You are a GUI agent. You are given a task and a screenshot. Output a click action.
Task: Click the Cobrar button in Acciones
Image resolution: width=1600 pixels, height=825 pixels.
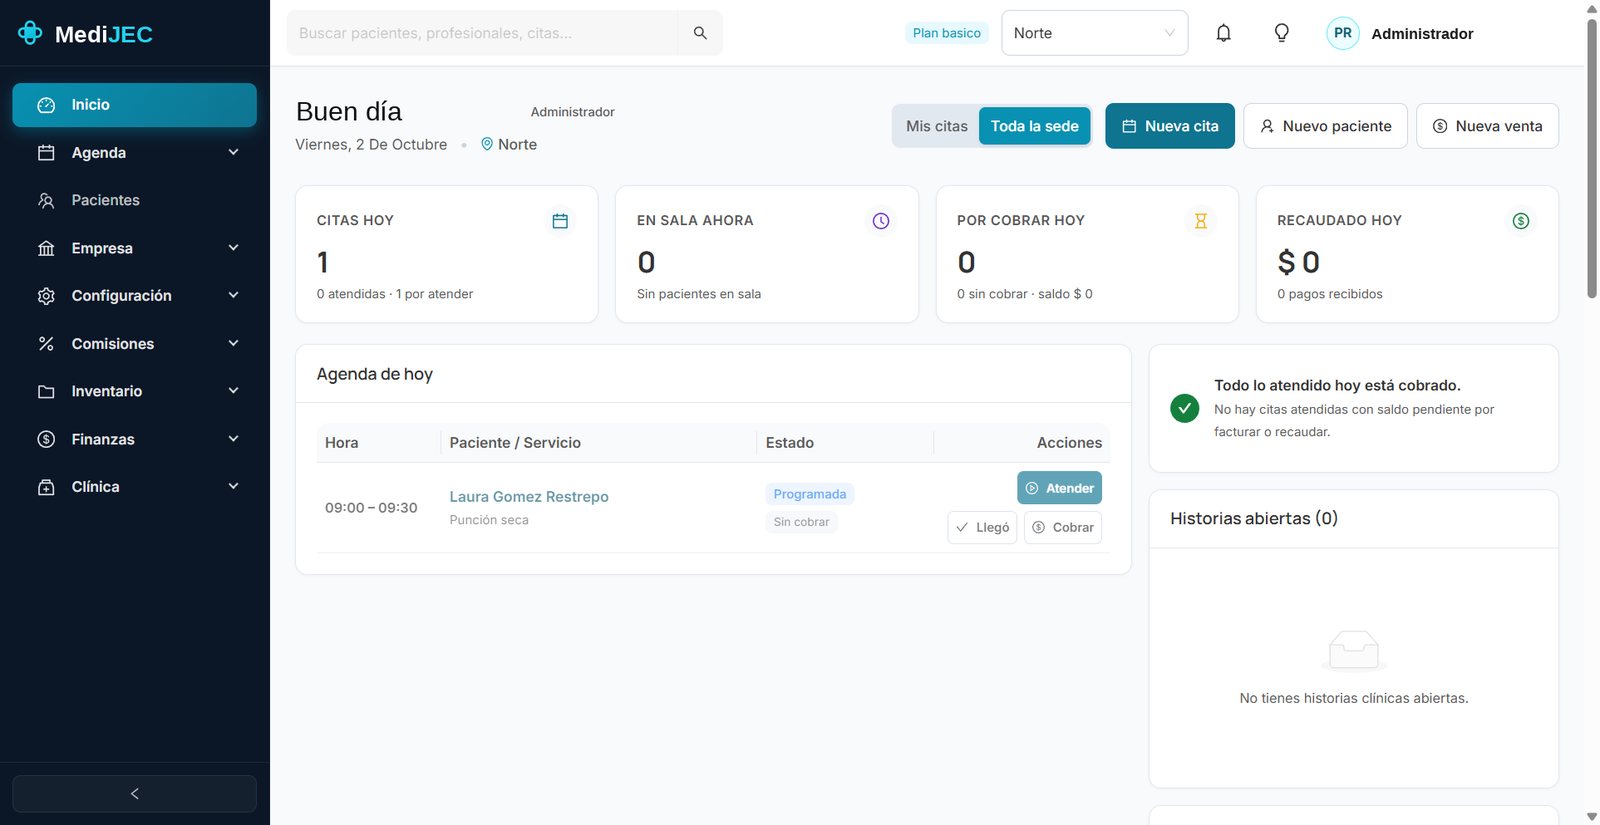tap(1063, 527)
